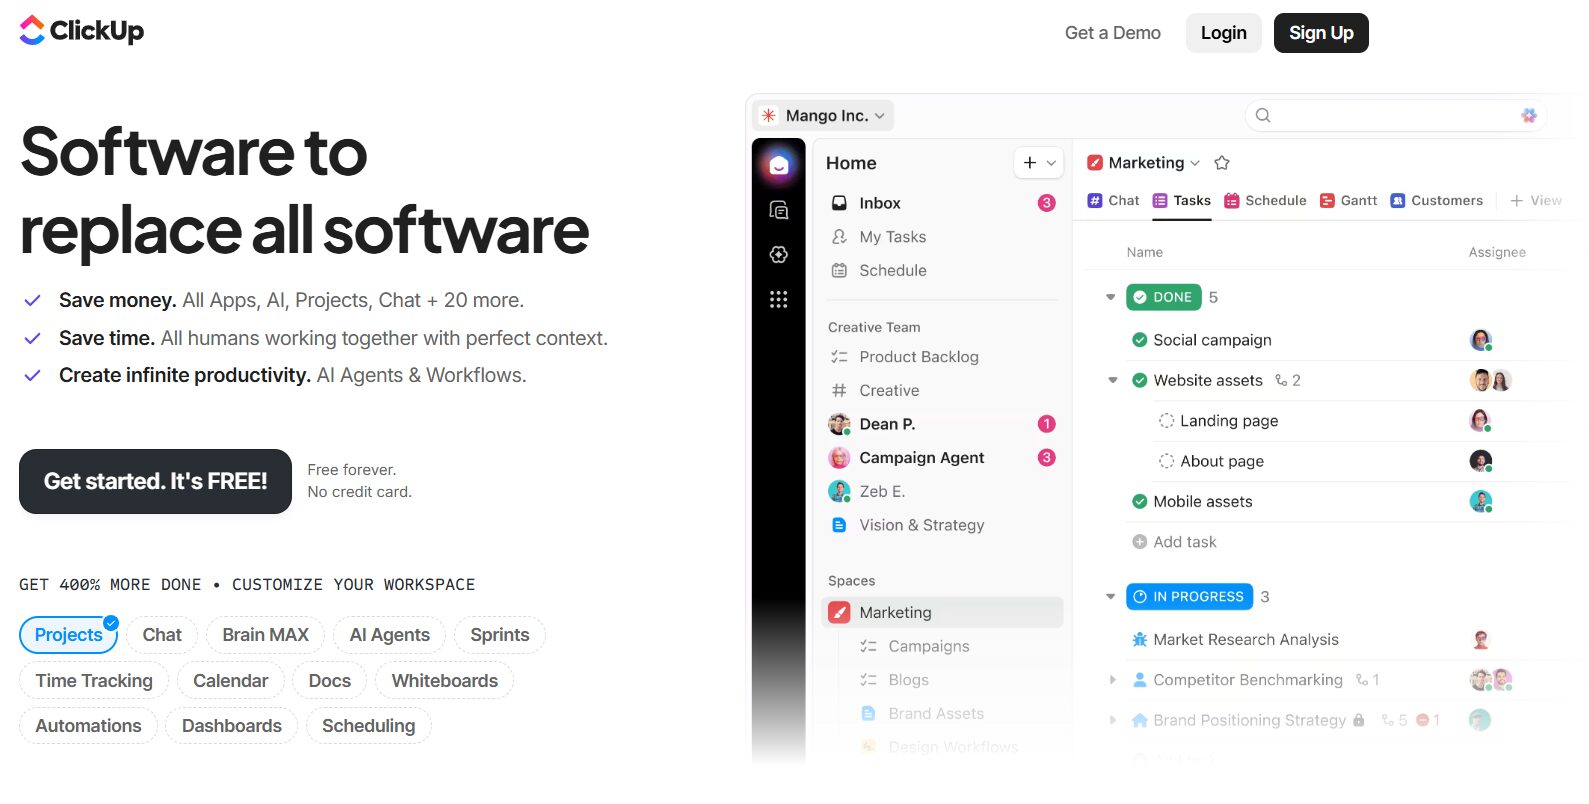This screenshot has width=1589, height=804.
Task: Click Zeb E. avatar
Action: [840, 492]
